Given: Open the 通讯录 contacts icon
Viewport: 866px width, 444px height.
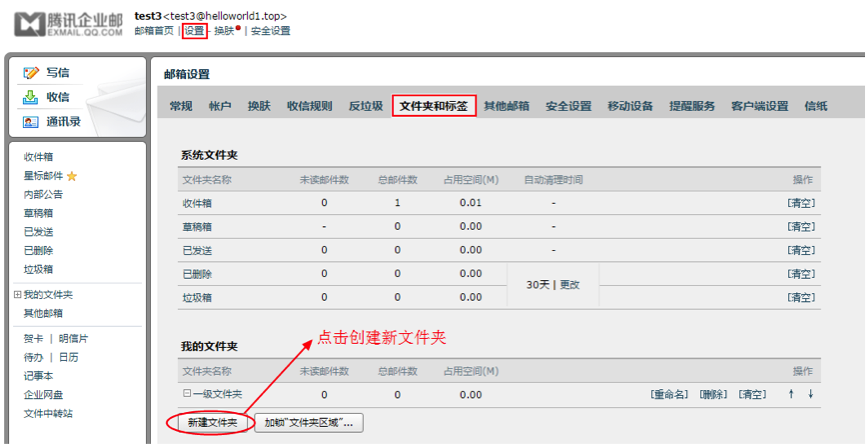Looking at the screenshot, I should coord(31,122).
